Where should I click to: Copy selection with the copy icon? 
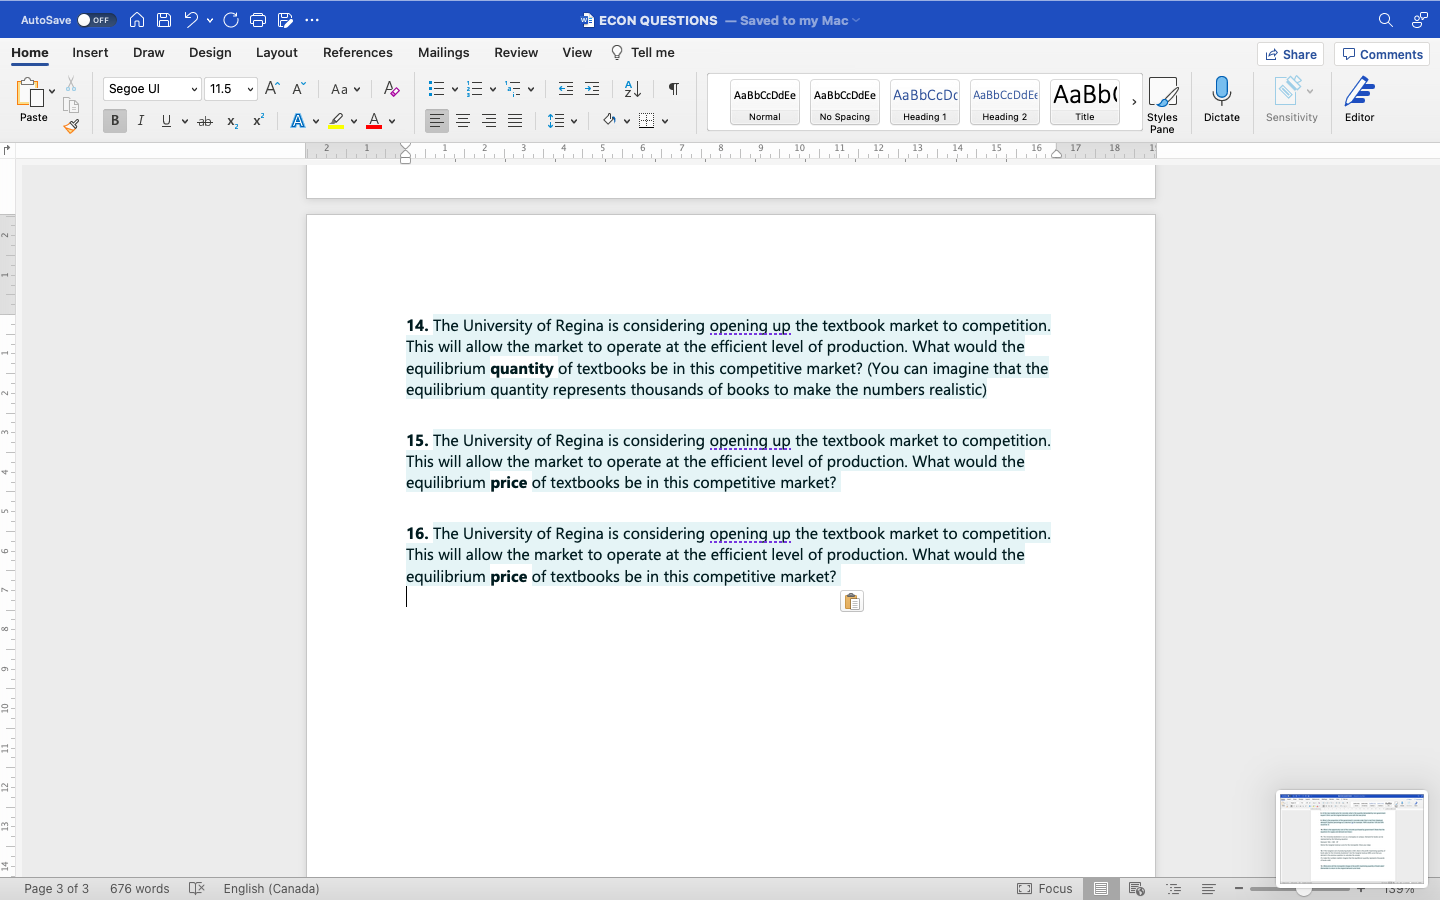click(x=71, y=105)
